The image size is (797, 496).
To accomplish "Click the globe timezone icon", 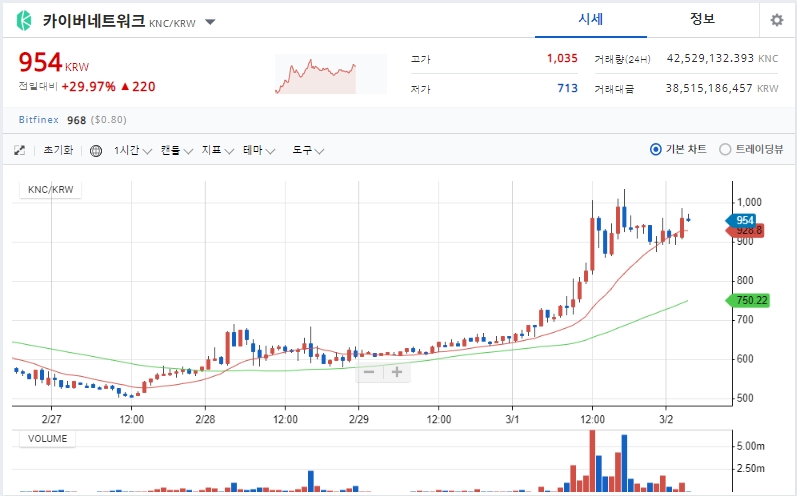I will (96, 151).
